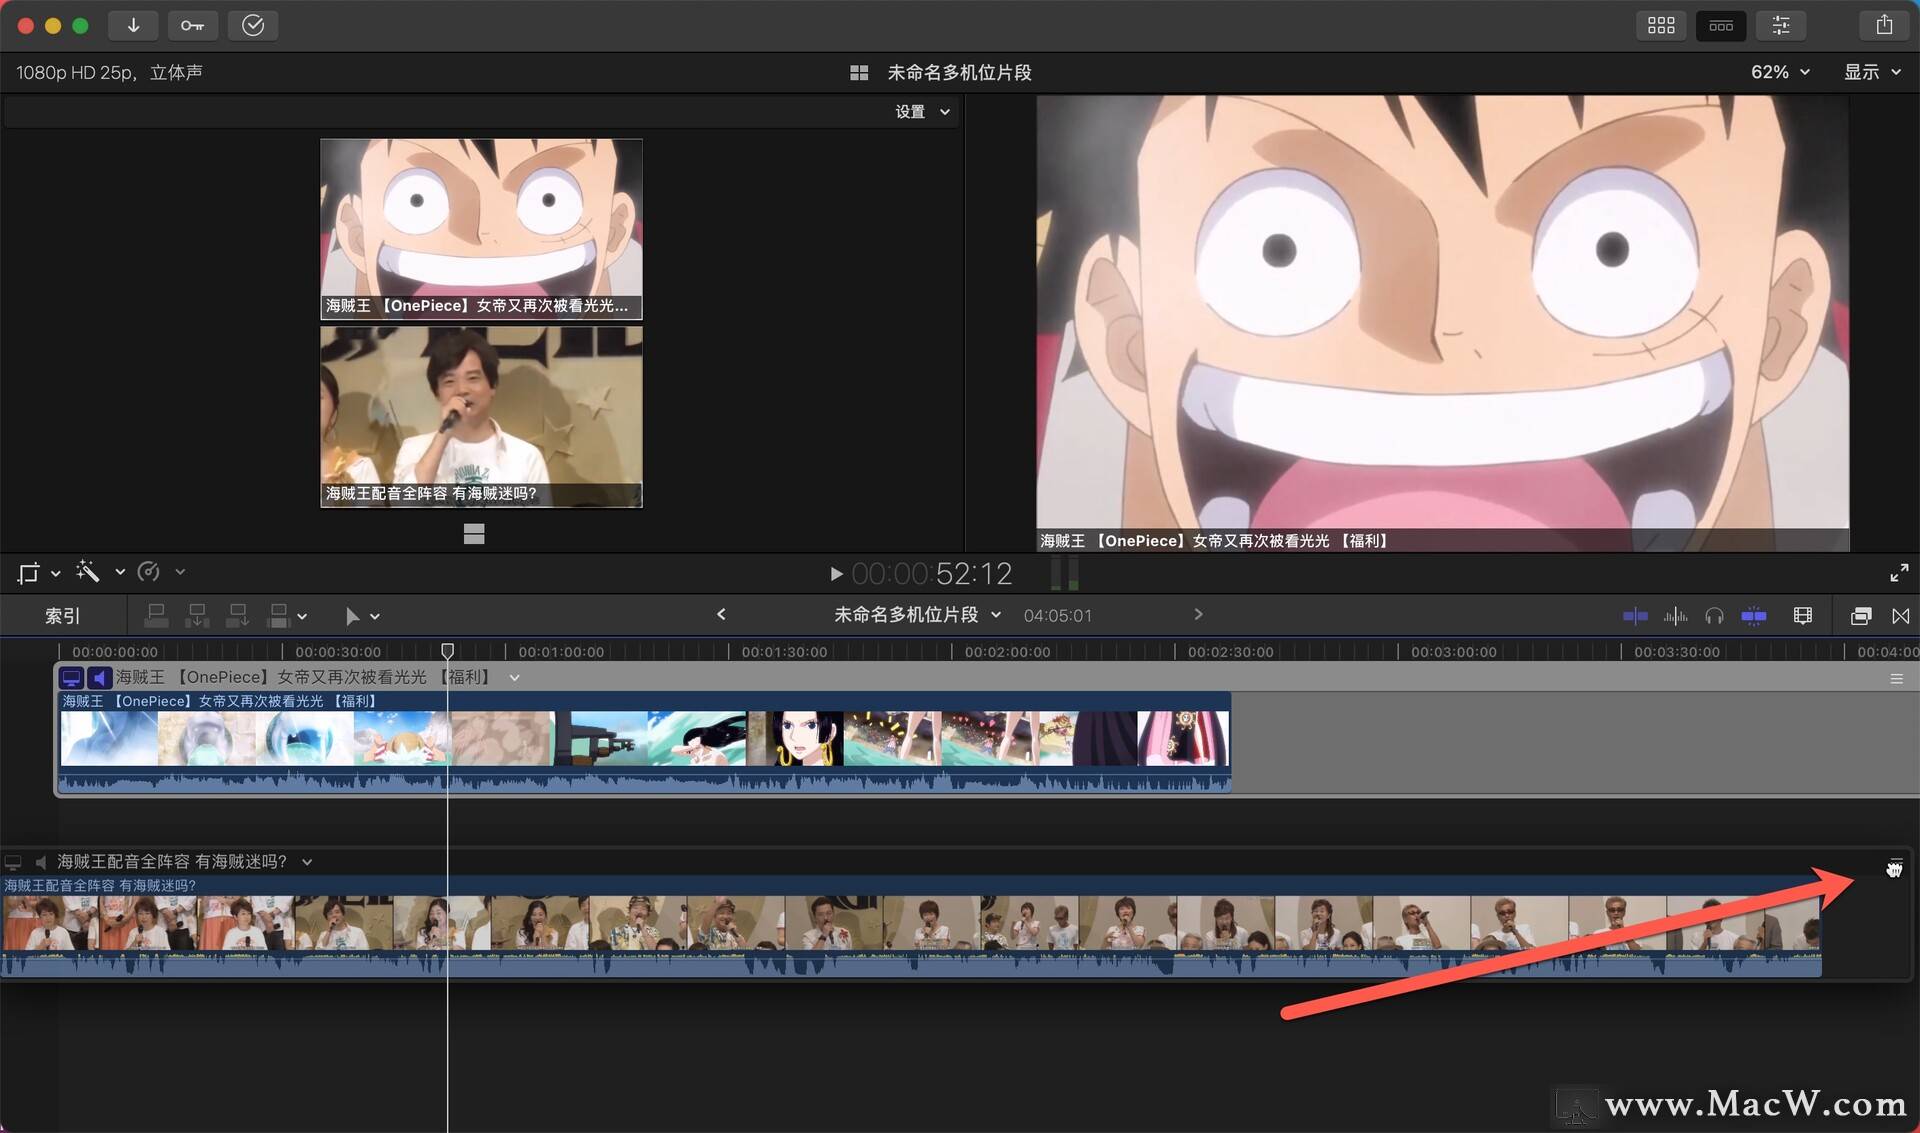Toggle video and audio skimming
1920x1133 pixels.
point(1635,616)
